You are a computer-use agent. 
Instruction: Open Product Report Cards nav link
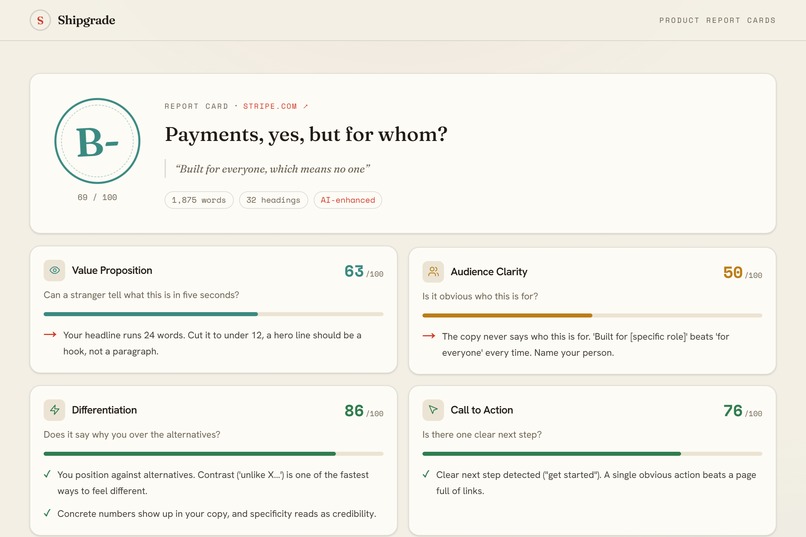click(x=717, y=21)
